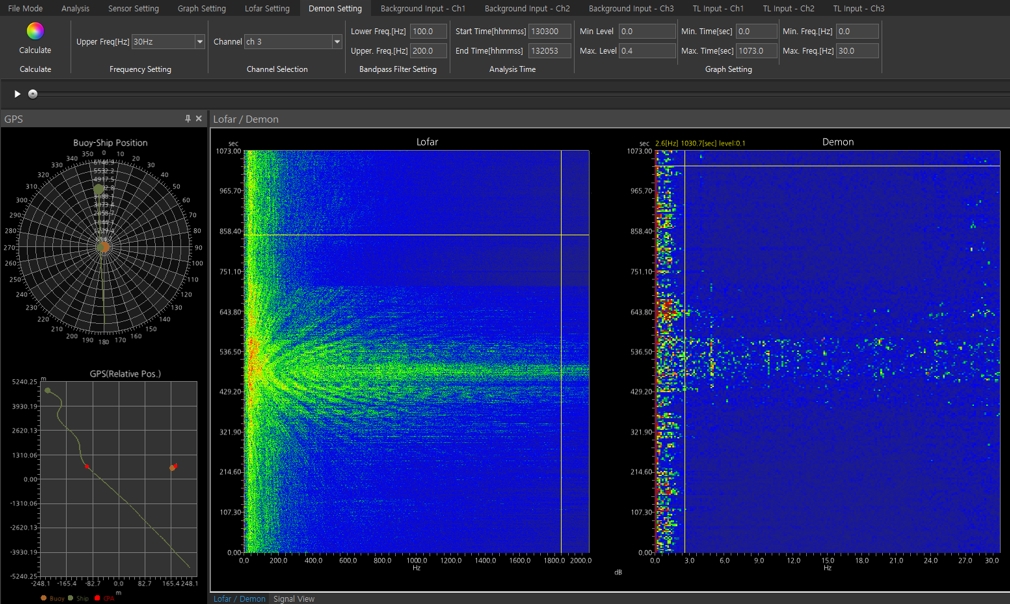
Task: Switch to the Signal View bottom tab
Action: pos(294,599)
